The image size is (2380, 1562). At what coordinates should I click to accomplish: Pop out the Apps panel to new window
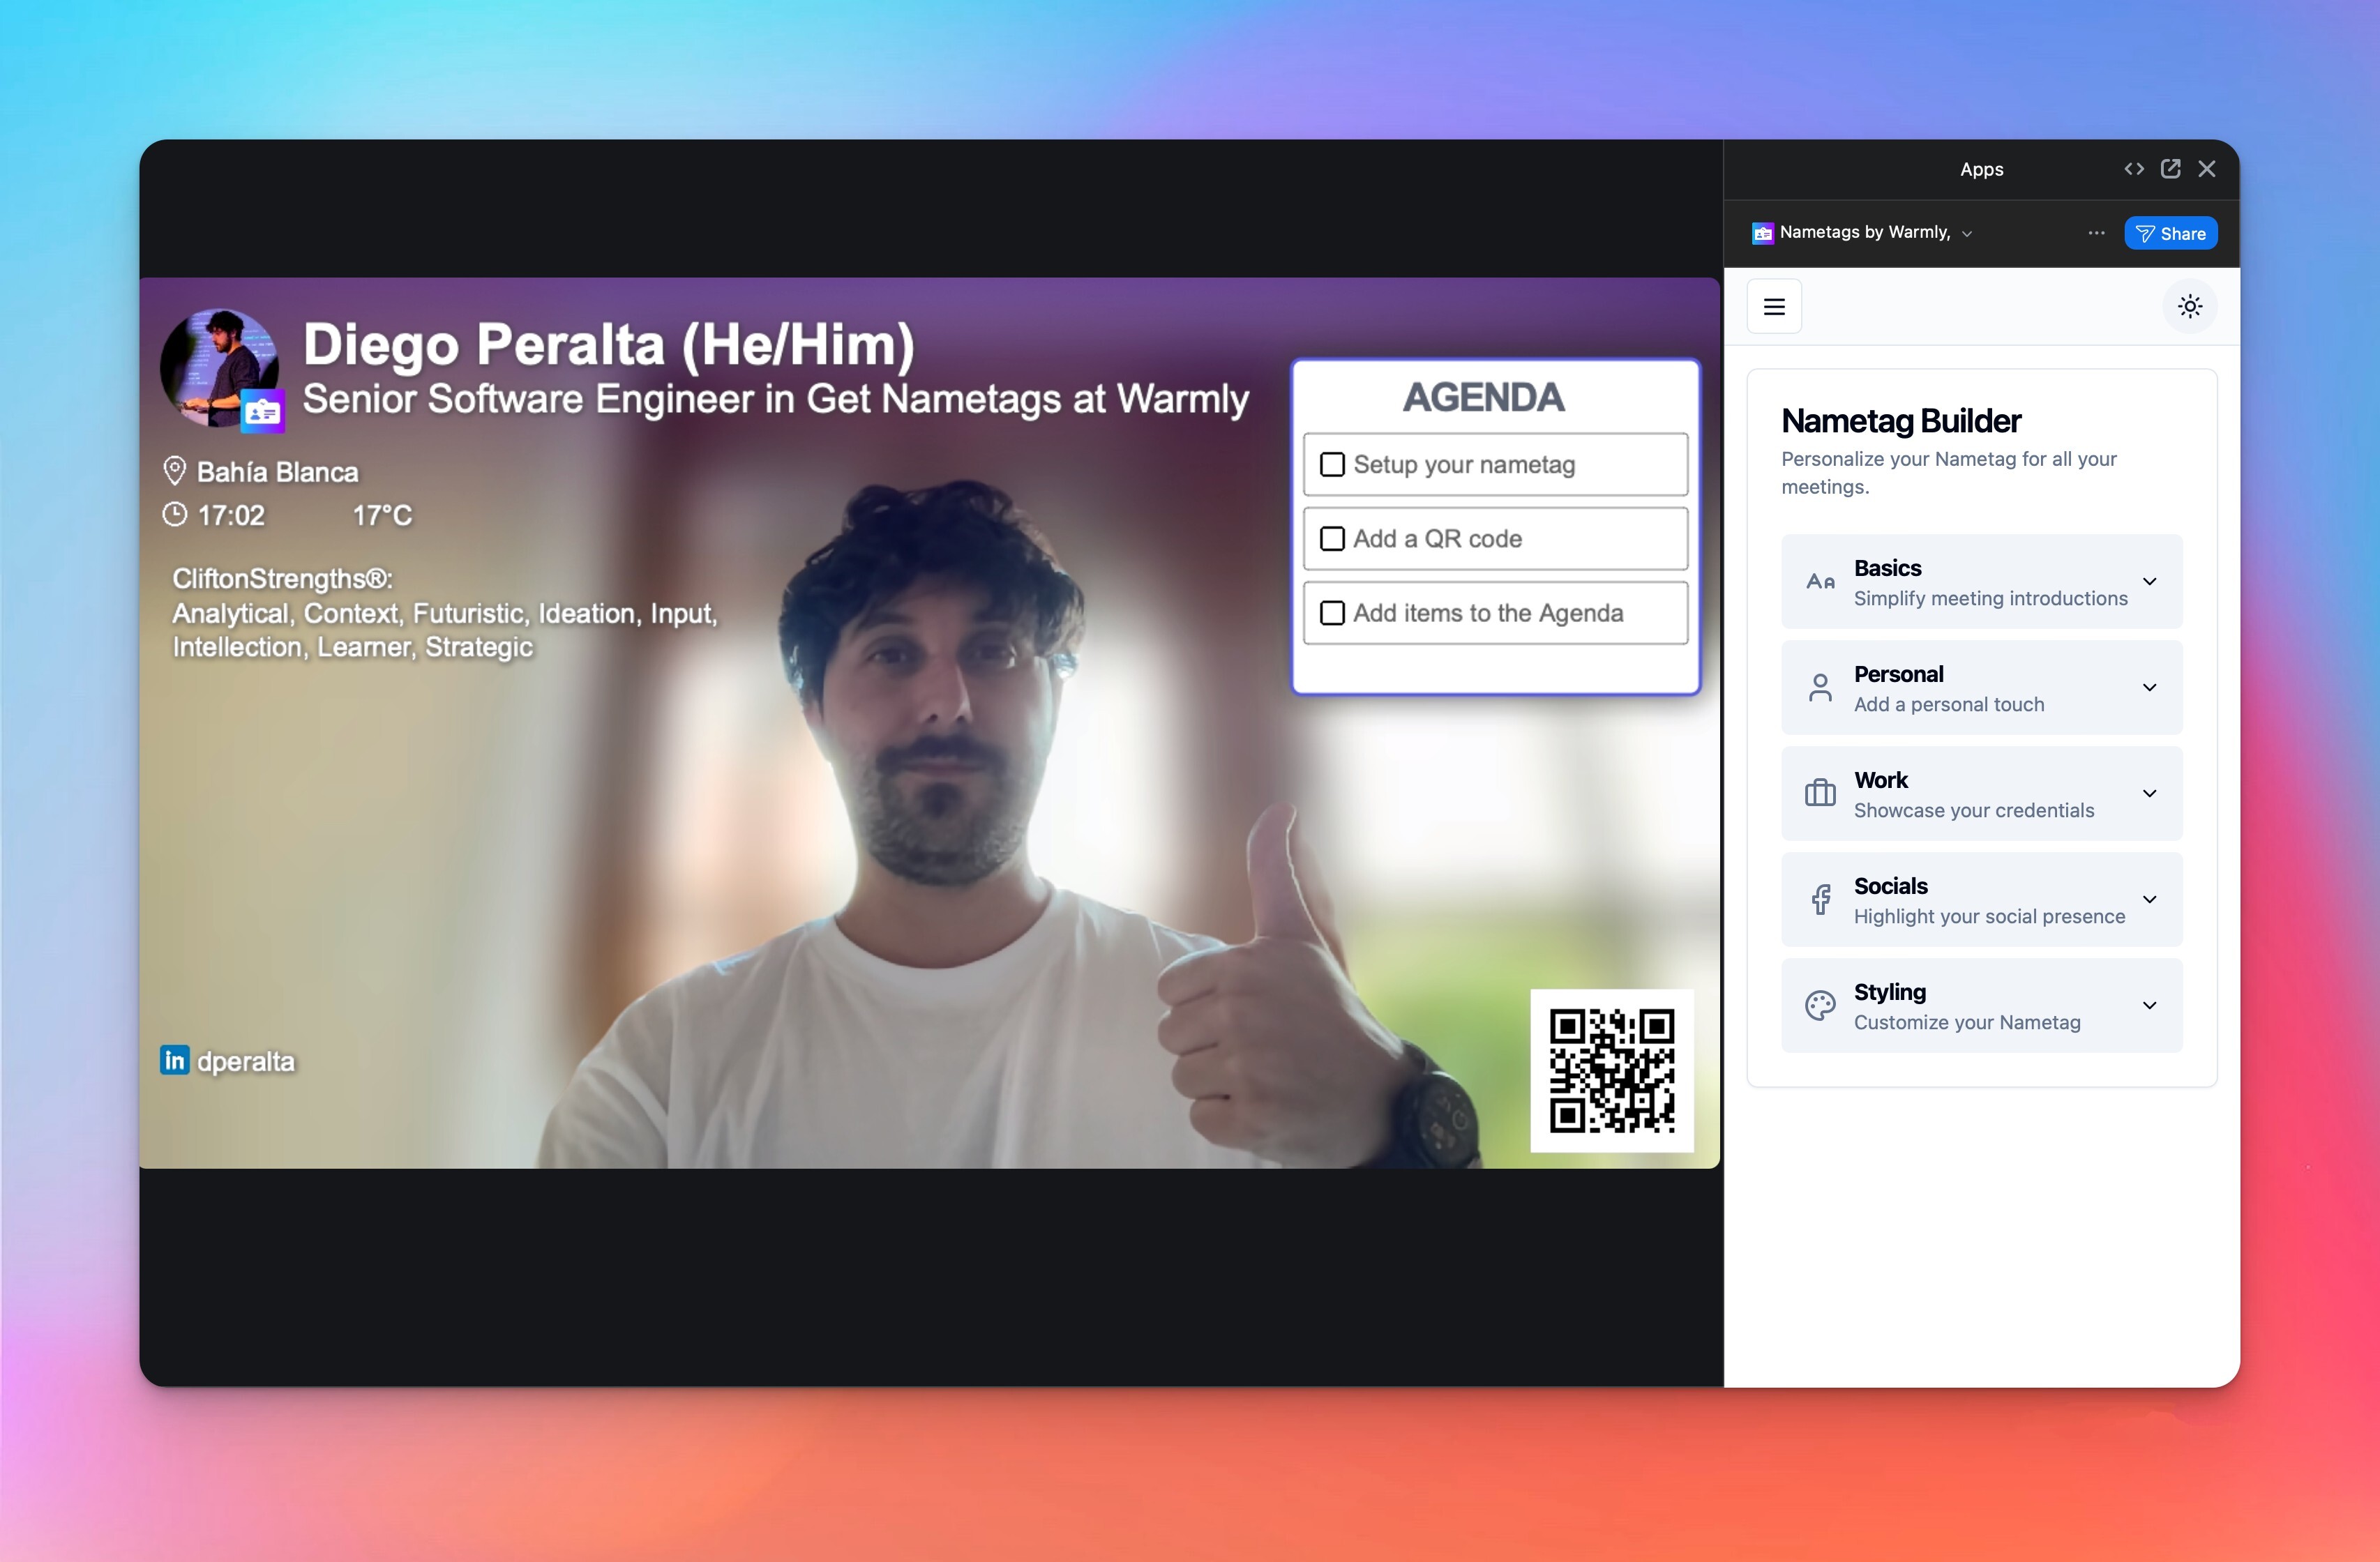coord(2170,169)
